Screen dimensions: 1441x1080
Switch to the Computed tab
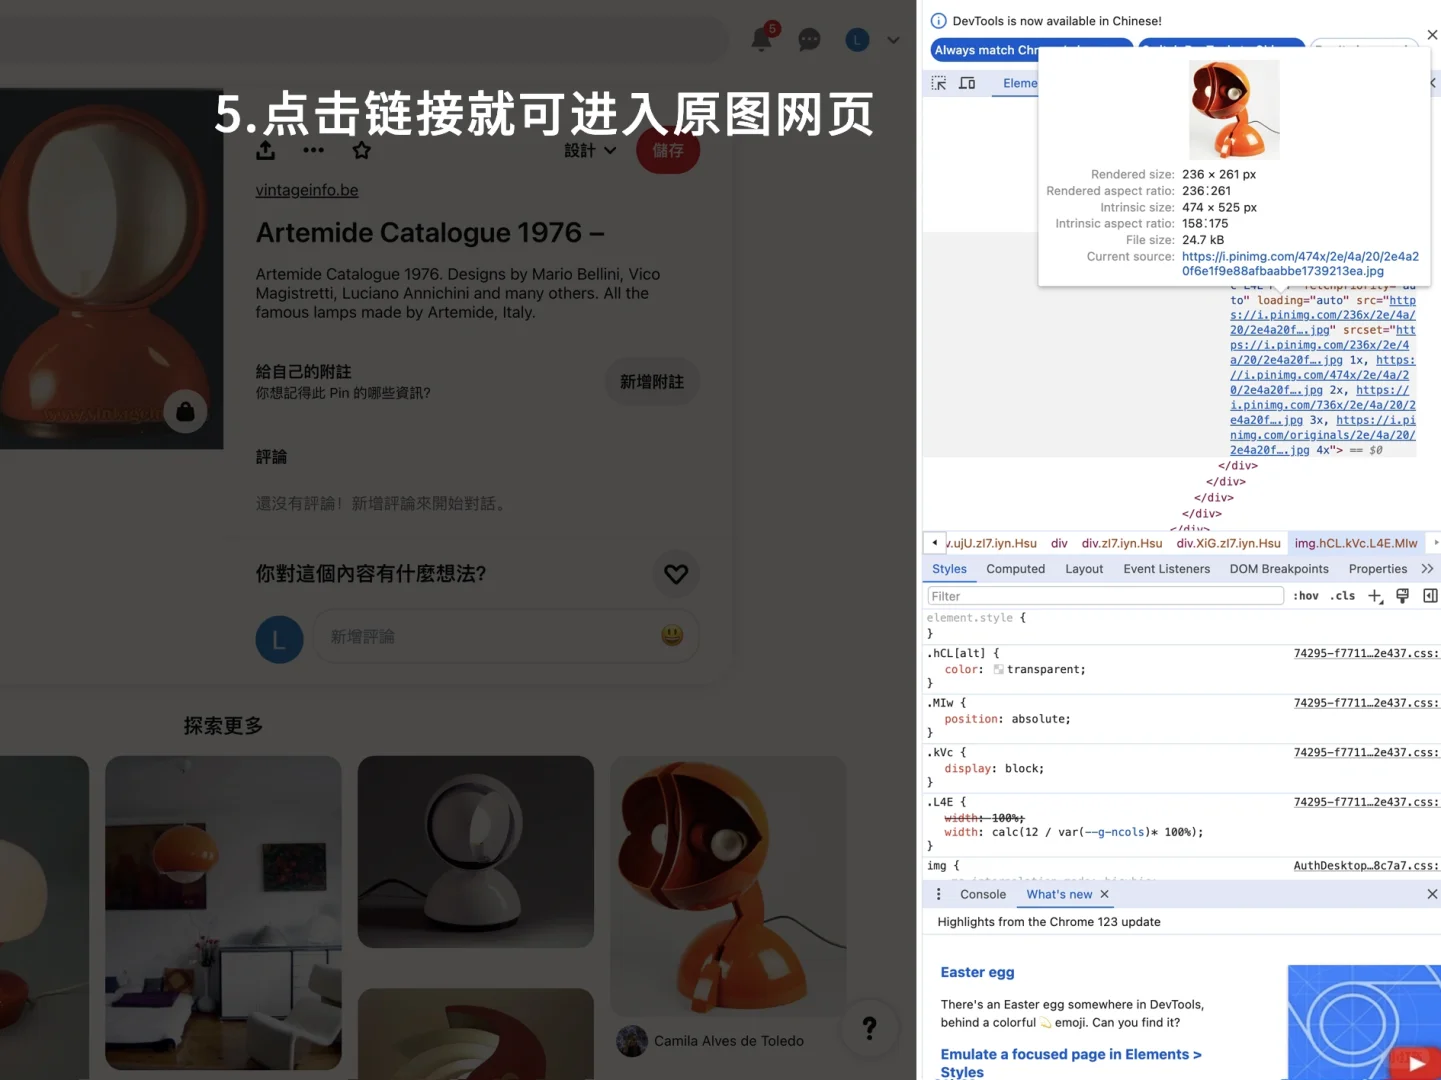tap(1015, 568)
